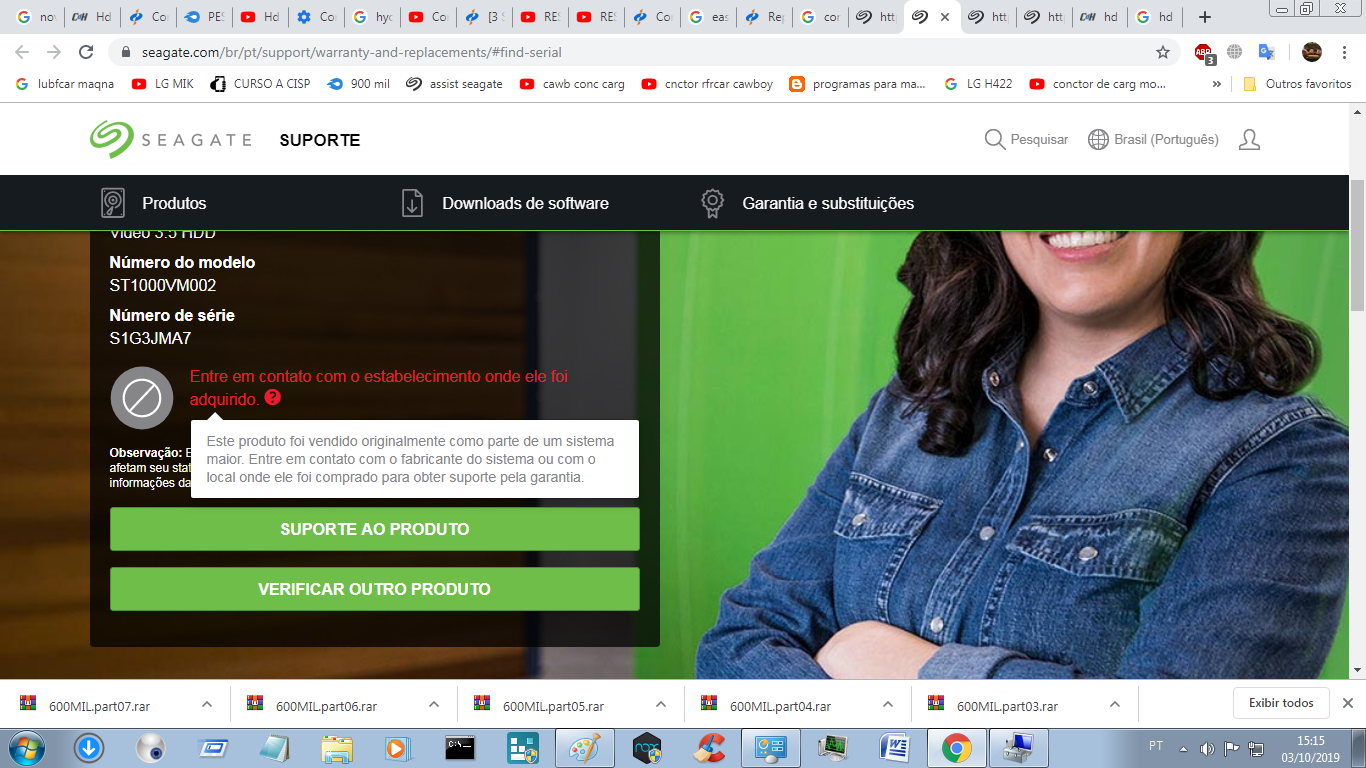Image resolution: width=1366 pixels, height=768 pixels.
Task: Show hidden system tray icons
Action: tap(1183, 748)
